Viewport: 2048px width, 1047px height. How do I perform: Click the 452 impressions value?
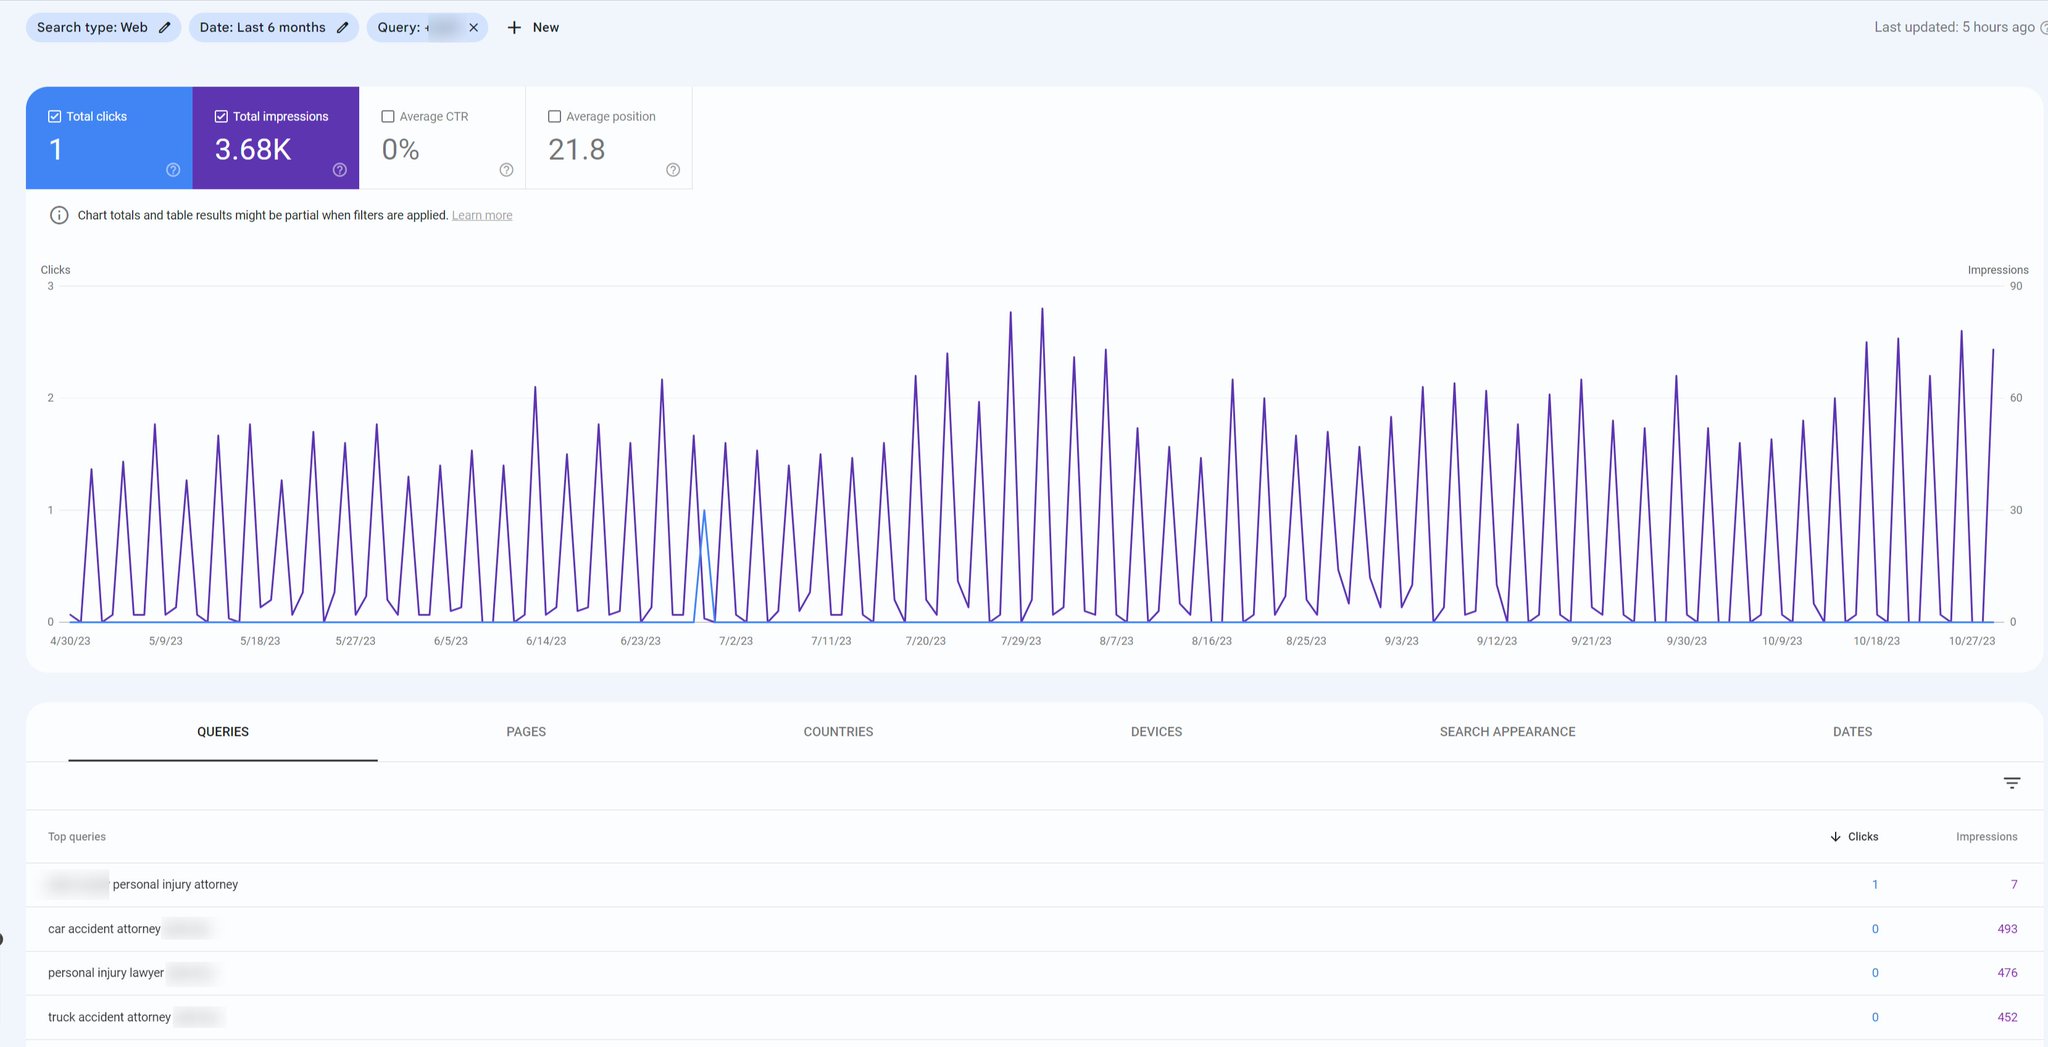pyautogui.click(x=2007, y=1017)
